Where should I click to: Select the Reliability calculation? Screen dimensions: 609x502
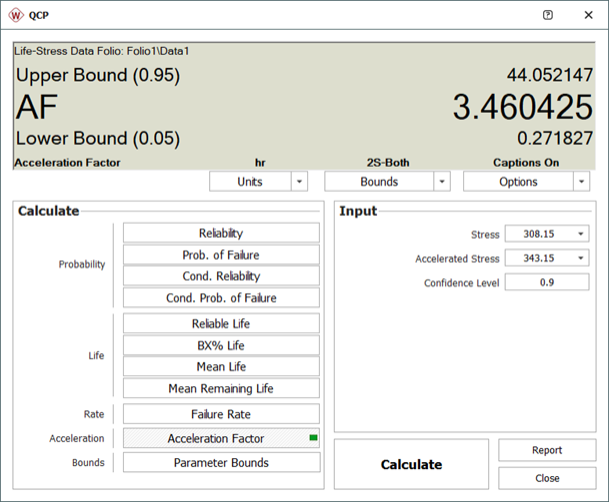[221, 233]
